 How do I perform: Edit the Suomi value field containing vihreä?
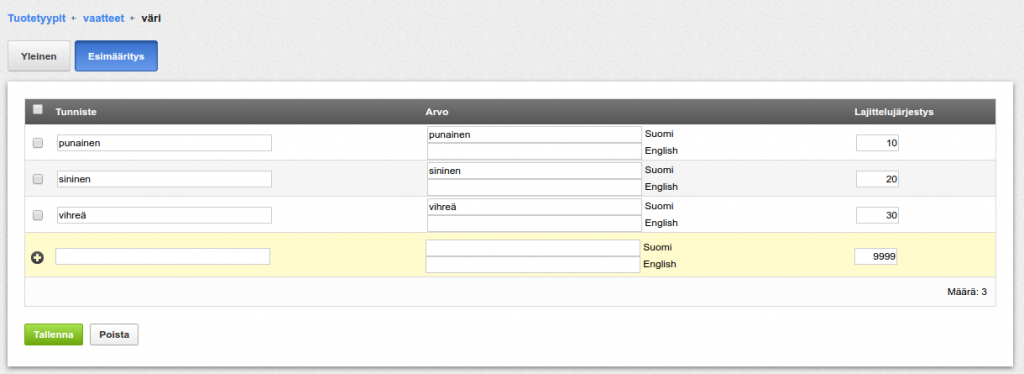534,206
